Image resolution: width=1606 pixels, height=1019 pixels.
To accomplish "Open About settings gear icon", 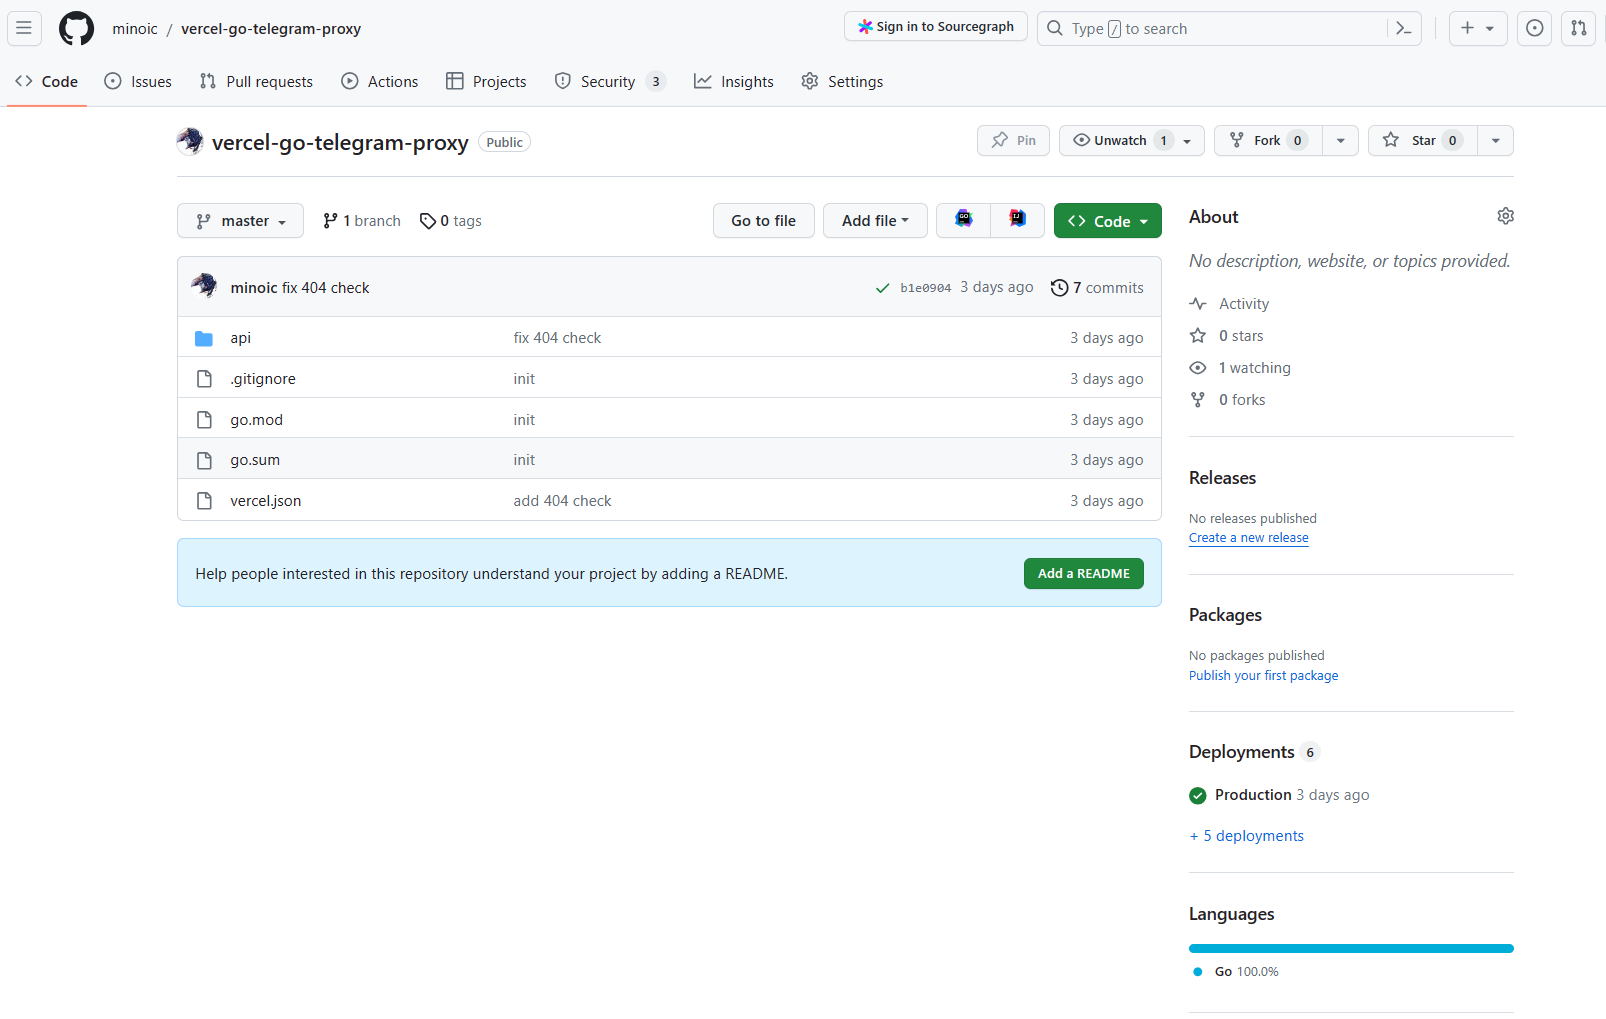I will pos(1505,216).
